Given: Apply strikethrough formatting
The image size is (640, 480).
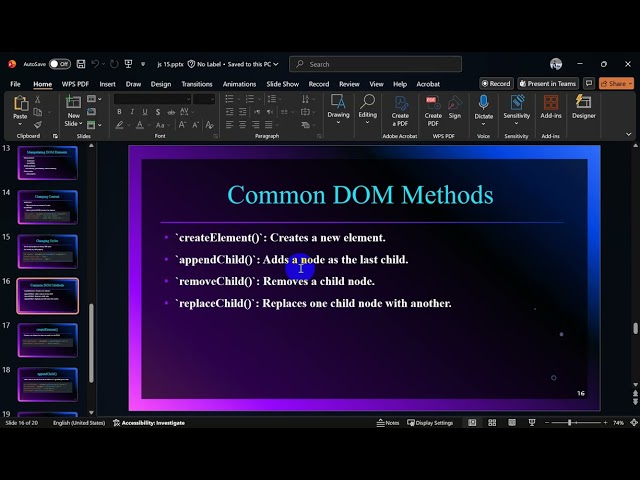Looking at the screenshot, I should tap(171, 112).
